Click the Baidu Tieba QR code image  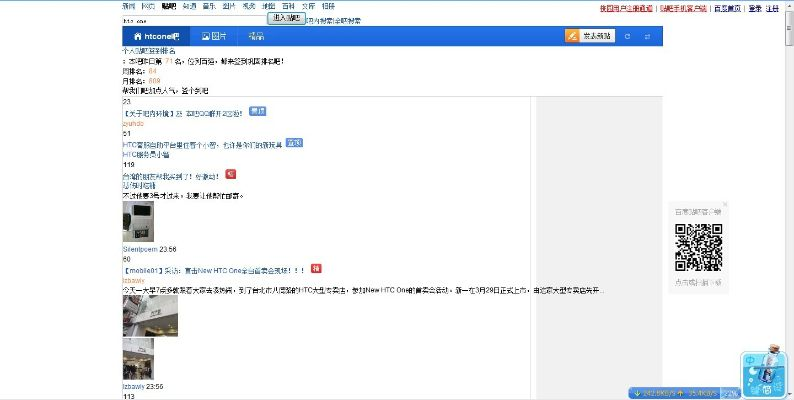point(698,247)
